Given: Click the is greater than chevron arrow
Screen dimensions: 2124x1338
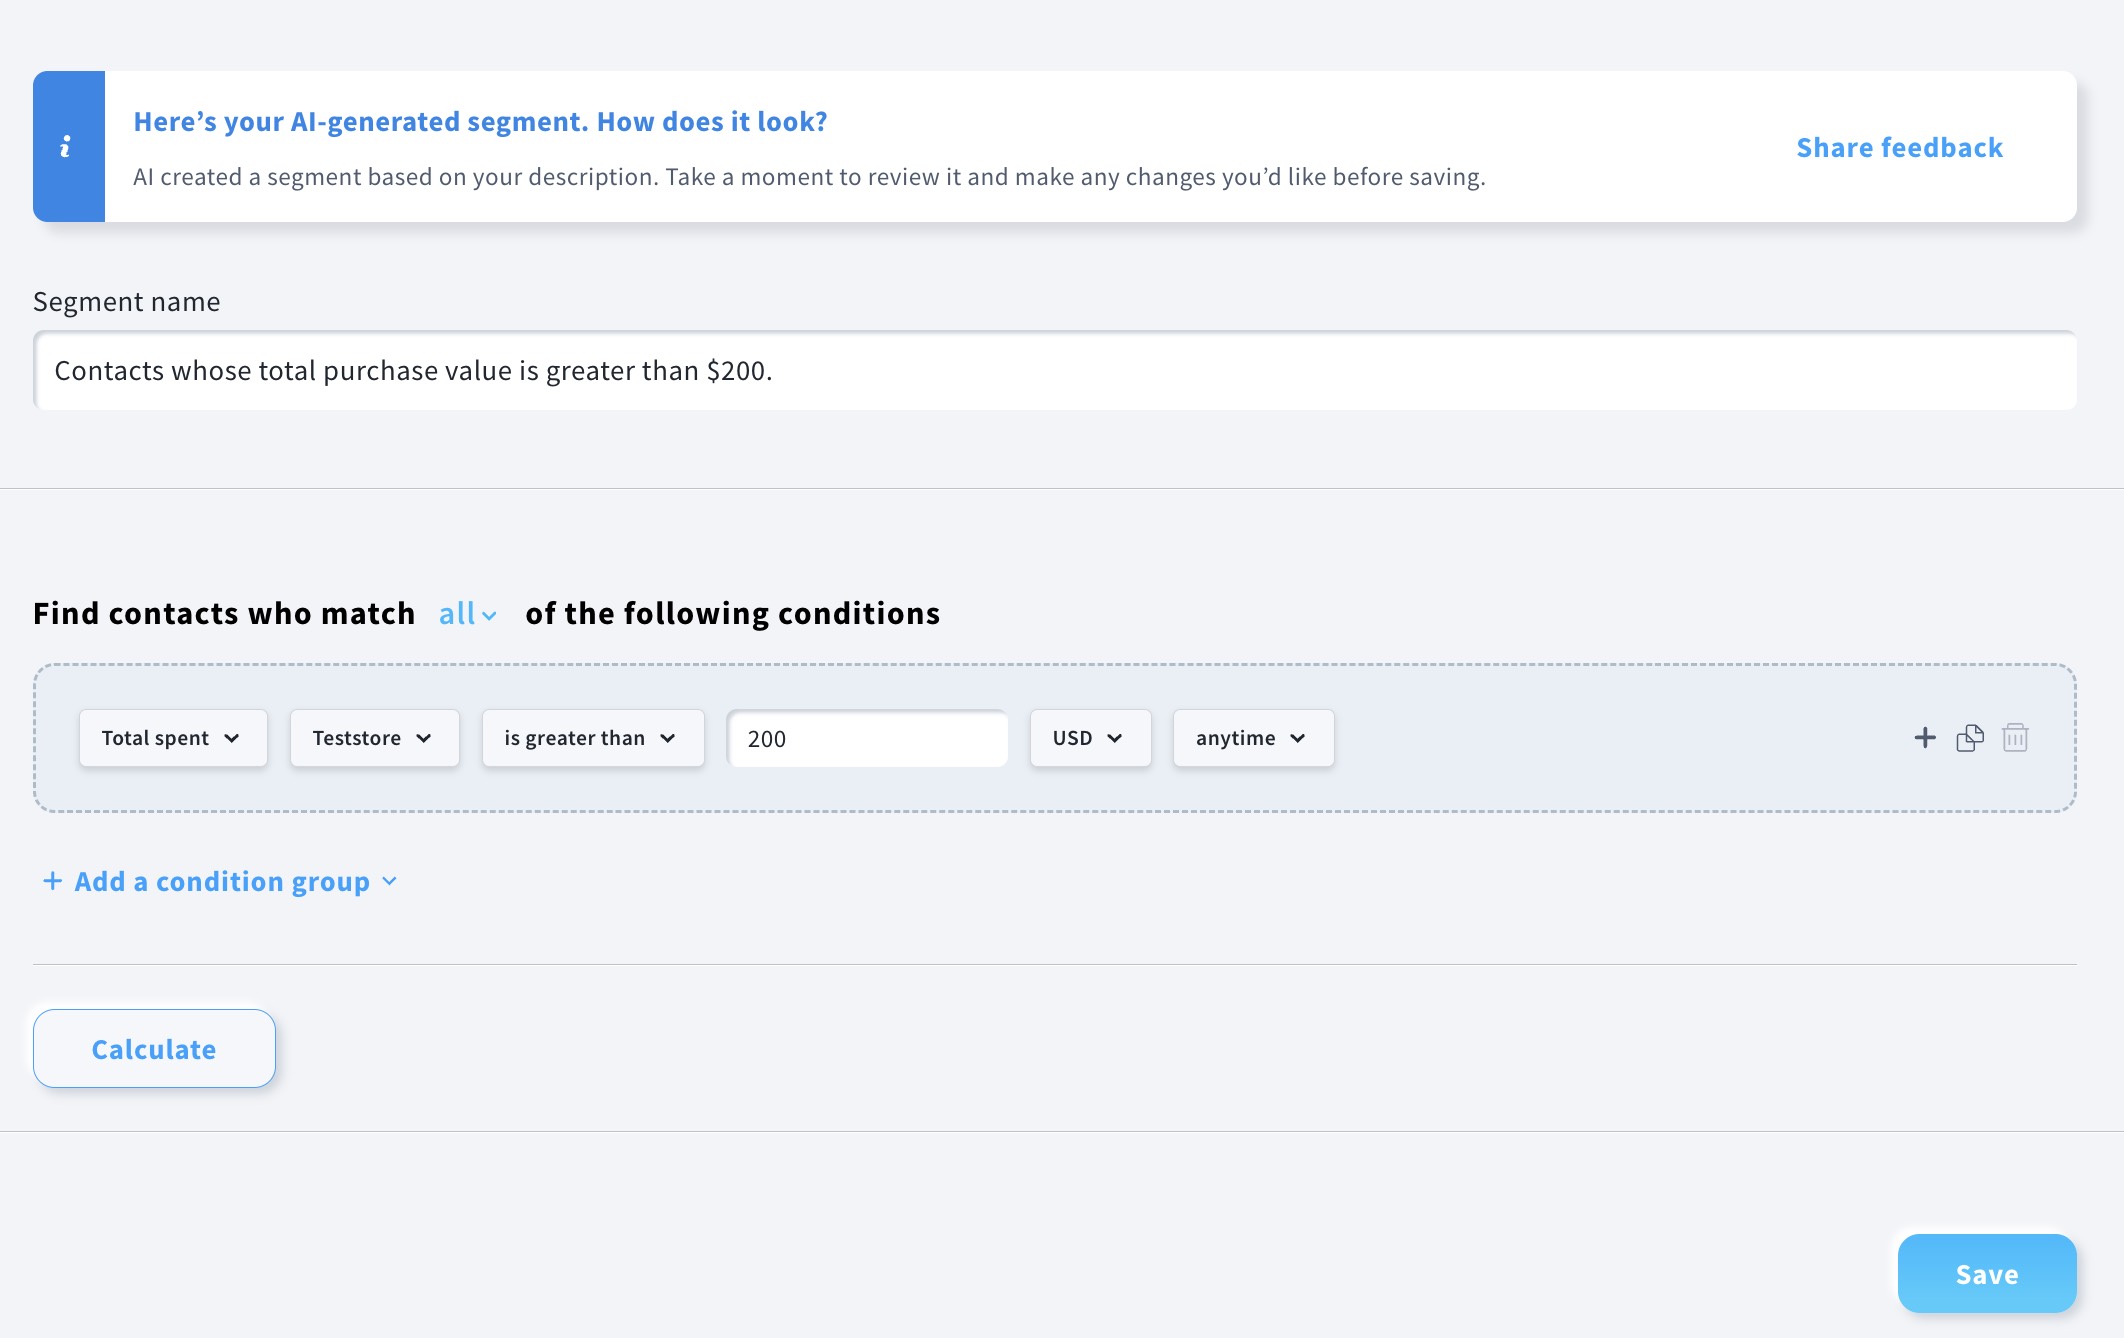Looking at the screenshot, I should pyautogui.click(x=667, y=738).
